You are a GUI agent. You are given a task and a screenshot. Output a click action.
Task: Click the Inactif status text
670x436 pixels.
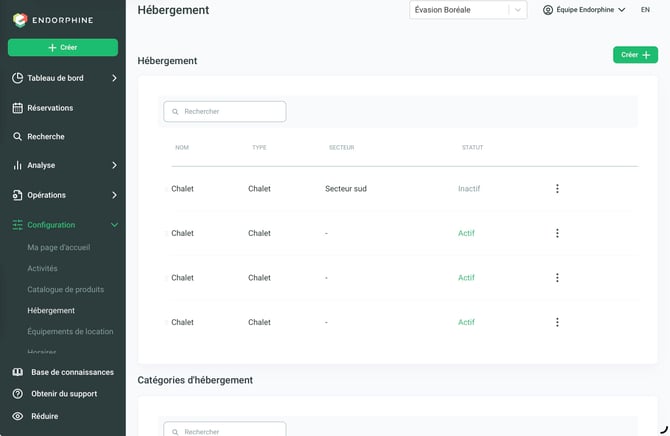click(x=469, y=189)
